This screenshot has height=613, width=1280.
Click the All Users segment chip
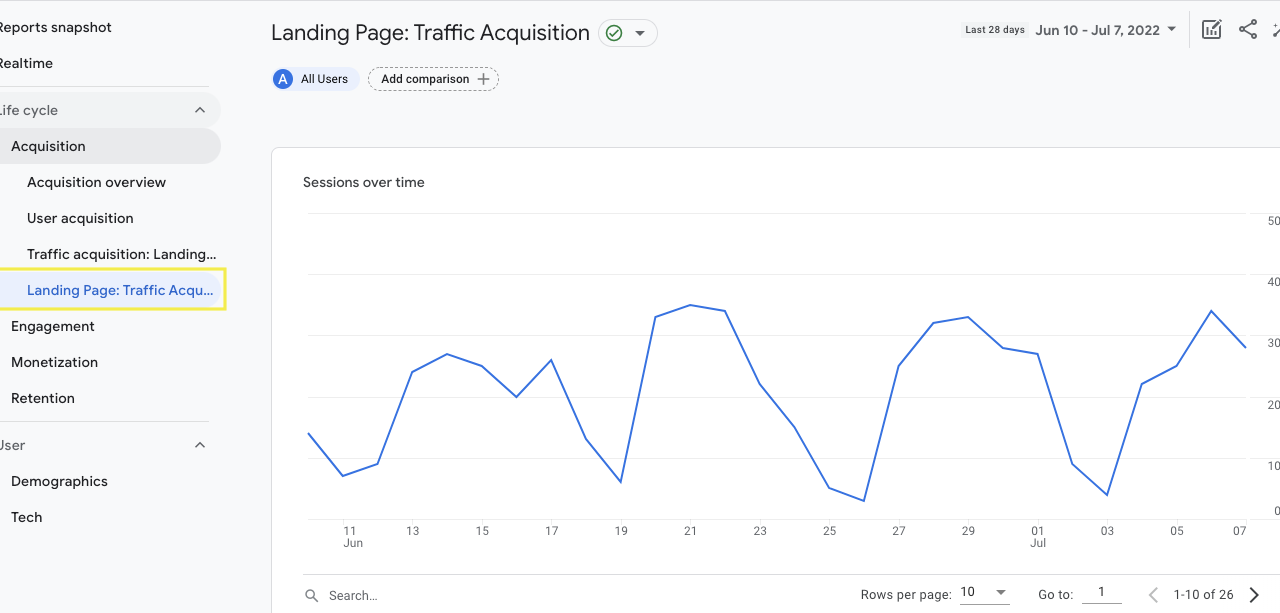315,79
